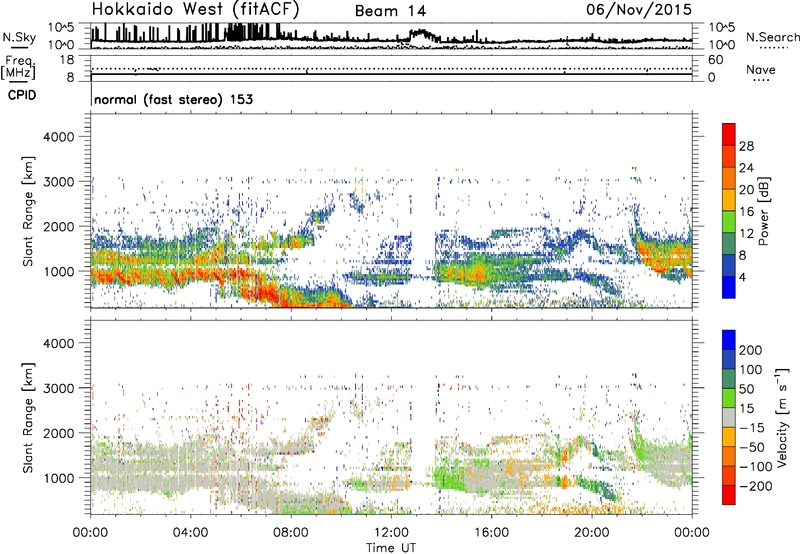Click the Slant Range label of power panel

[x=28, y=211]
